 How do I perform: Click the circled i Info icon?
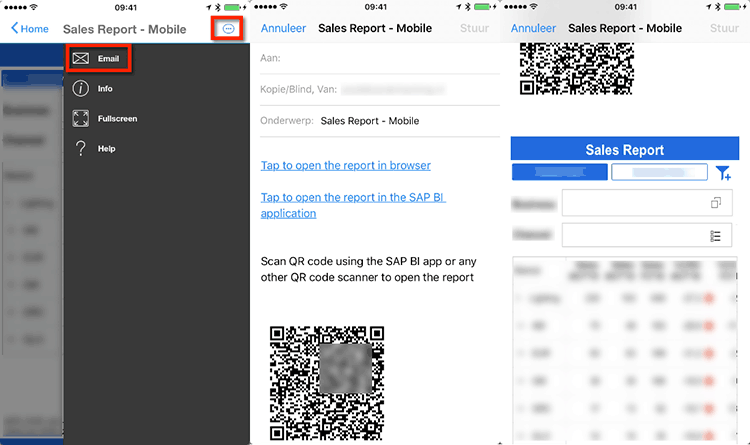80,89
